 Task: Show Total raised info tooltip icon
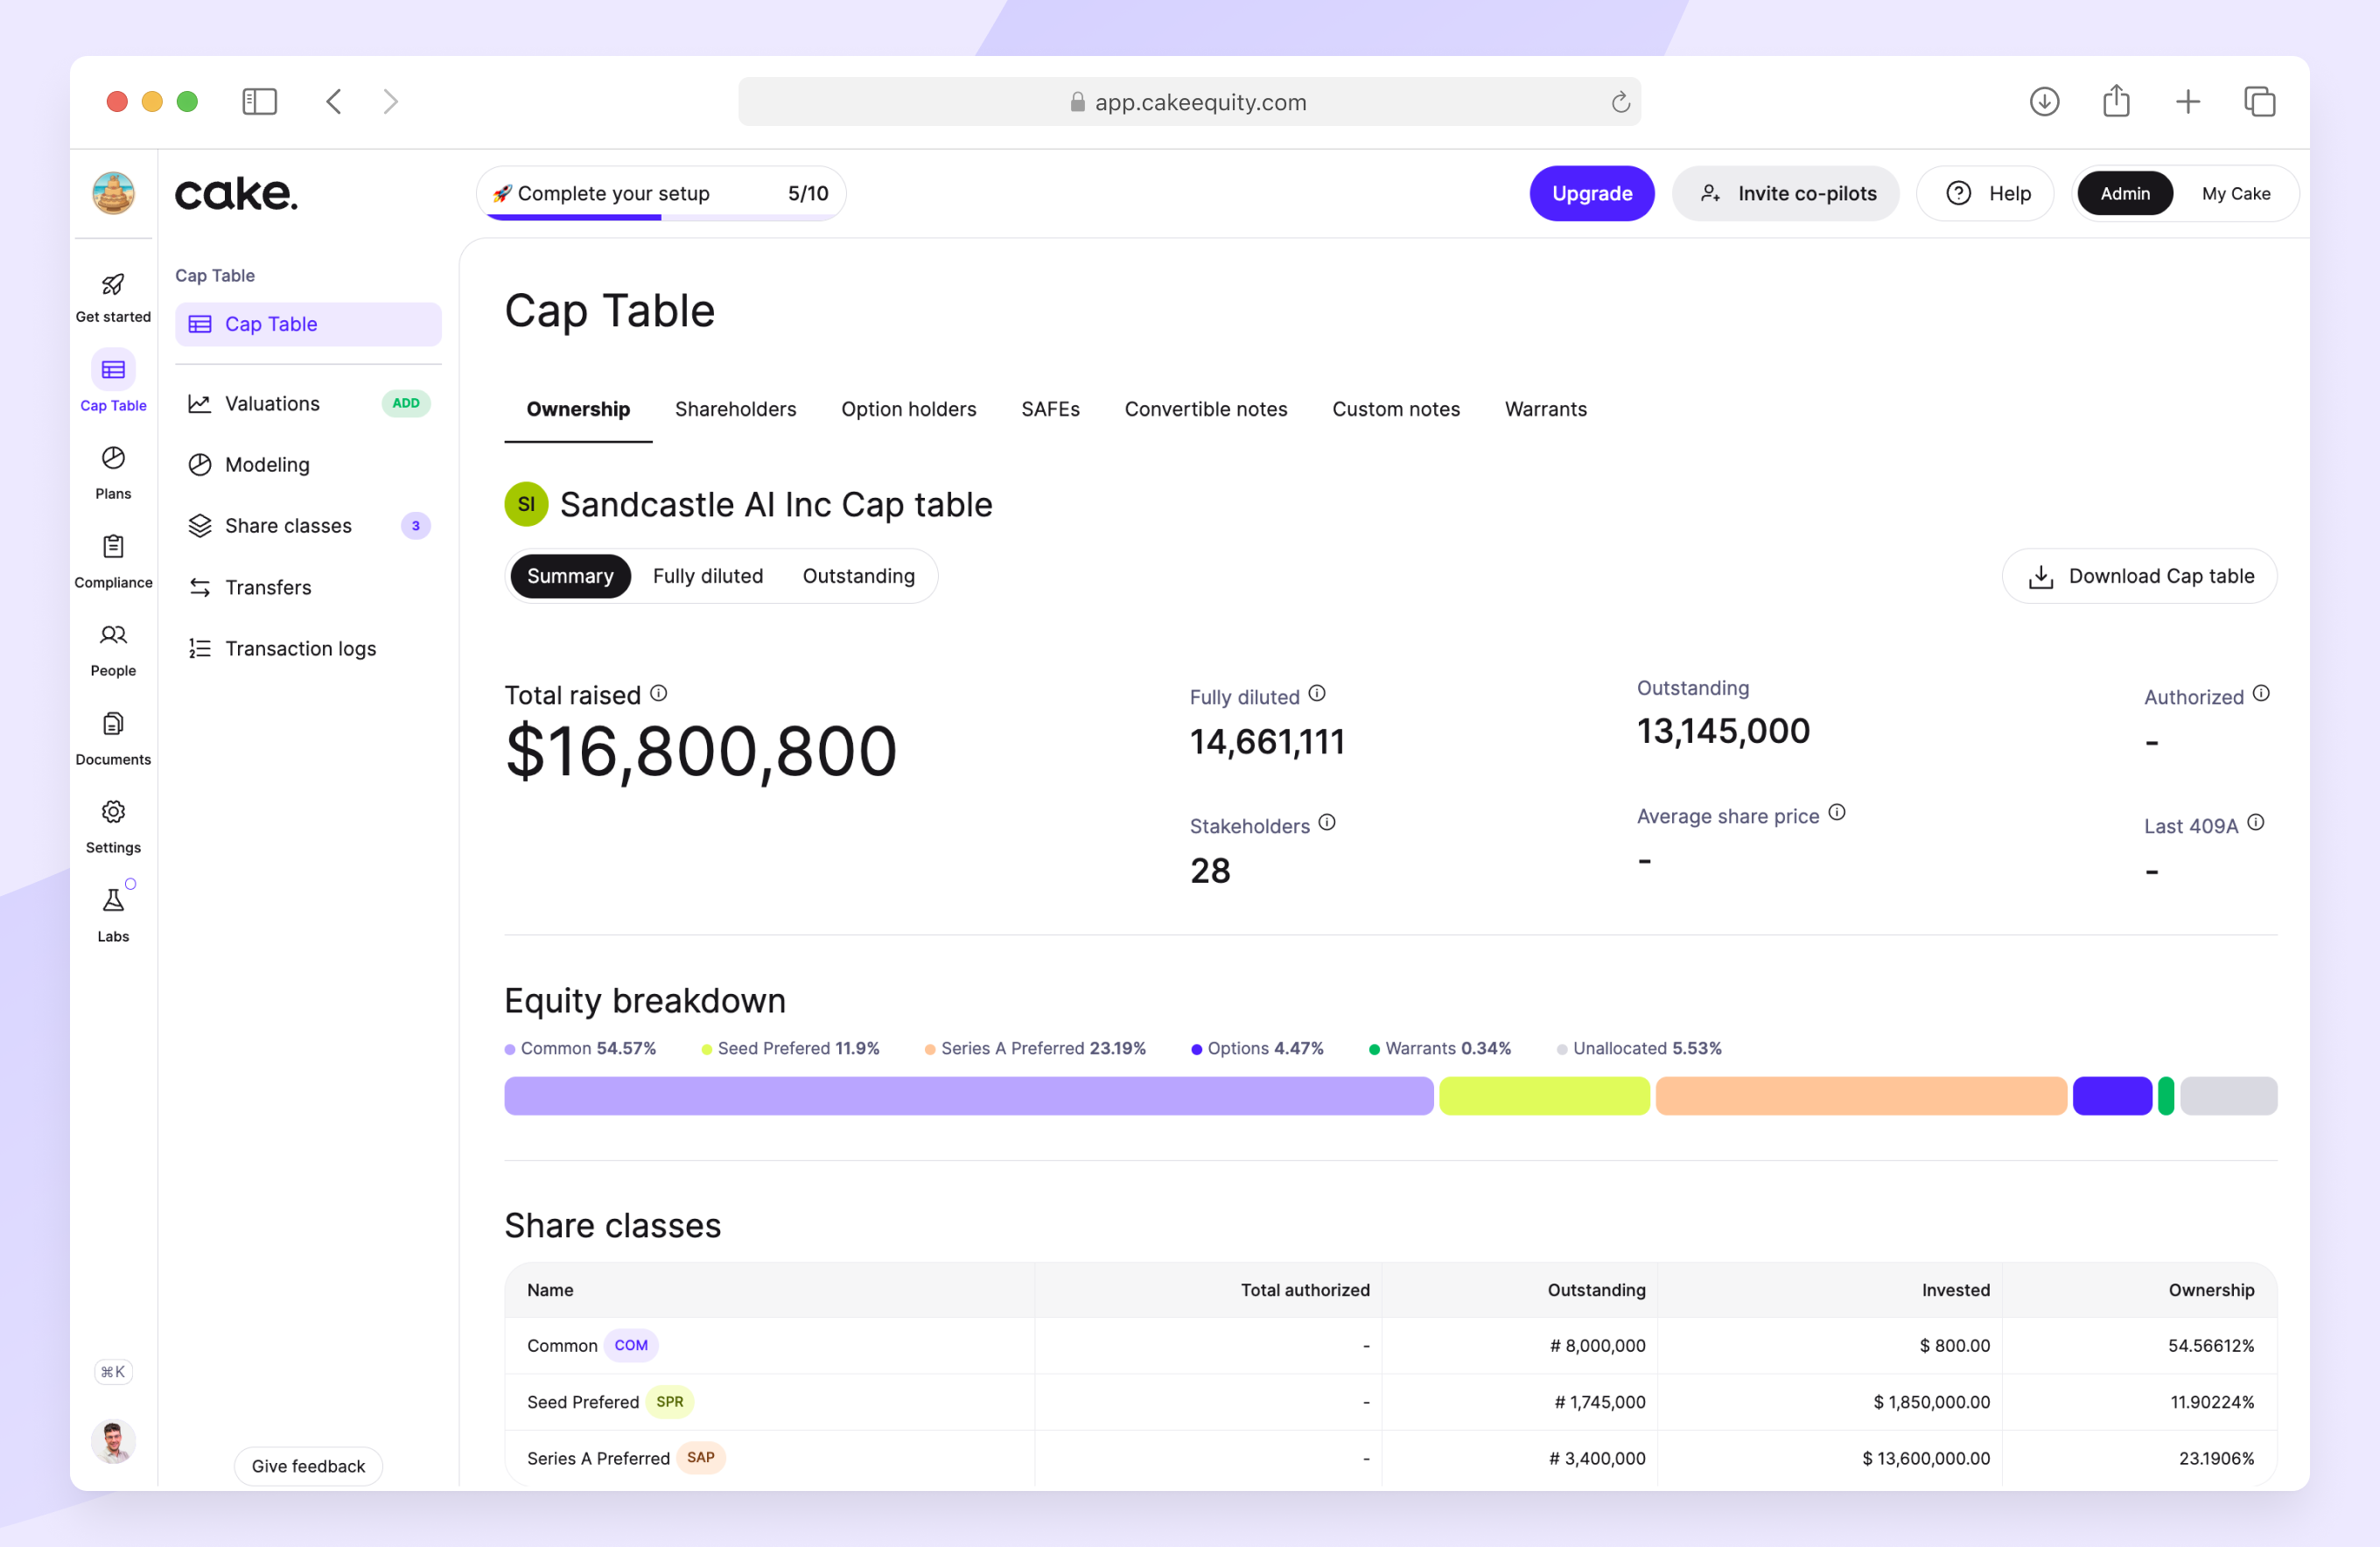pos(658,693)
